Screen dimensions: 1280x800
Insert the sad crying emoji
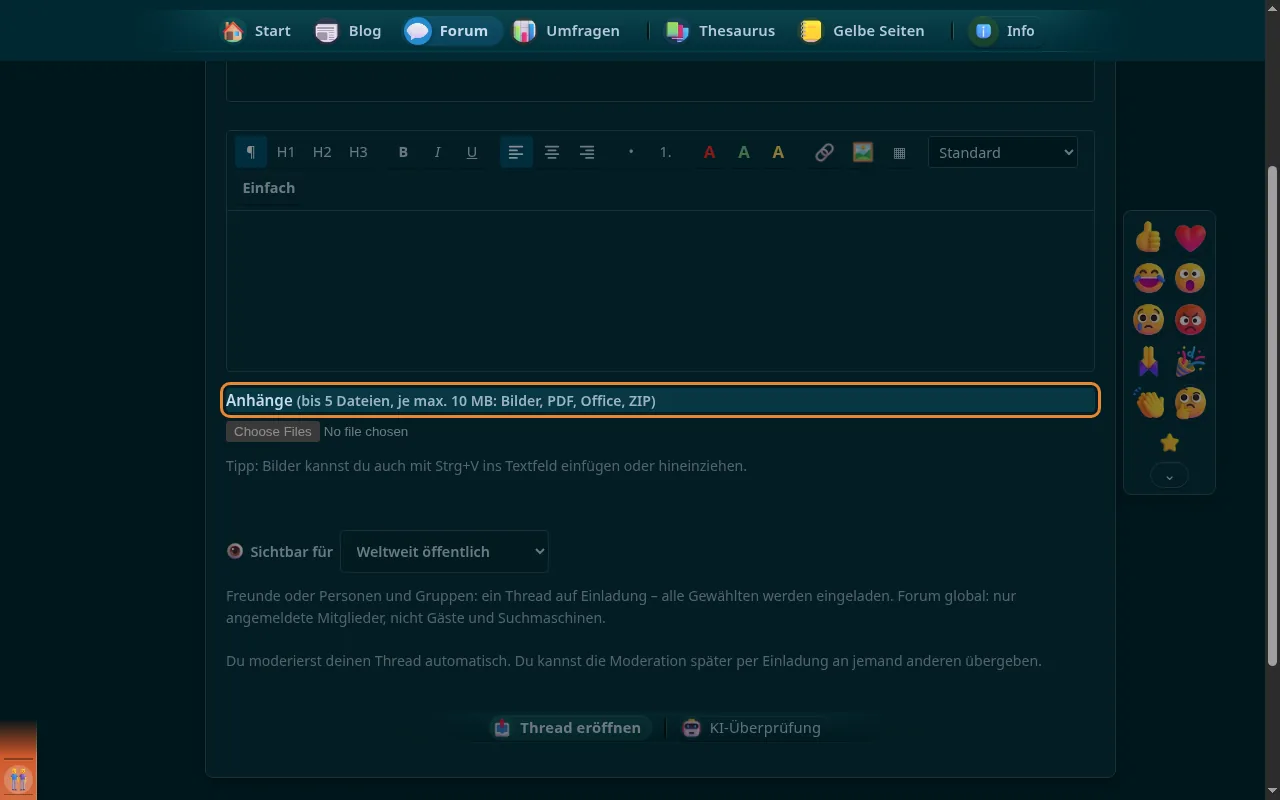[1148, 320]
